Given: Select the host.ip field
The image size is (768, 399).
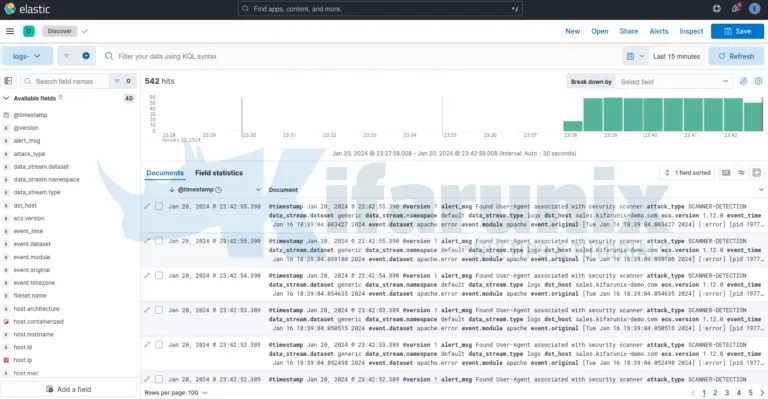Looking at the screenshot, I should click(x=23, y=360).
